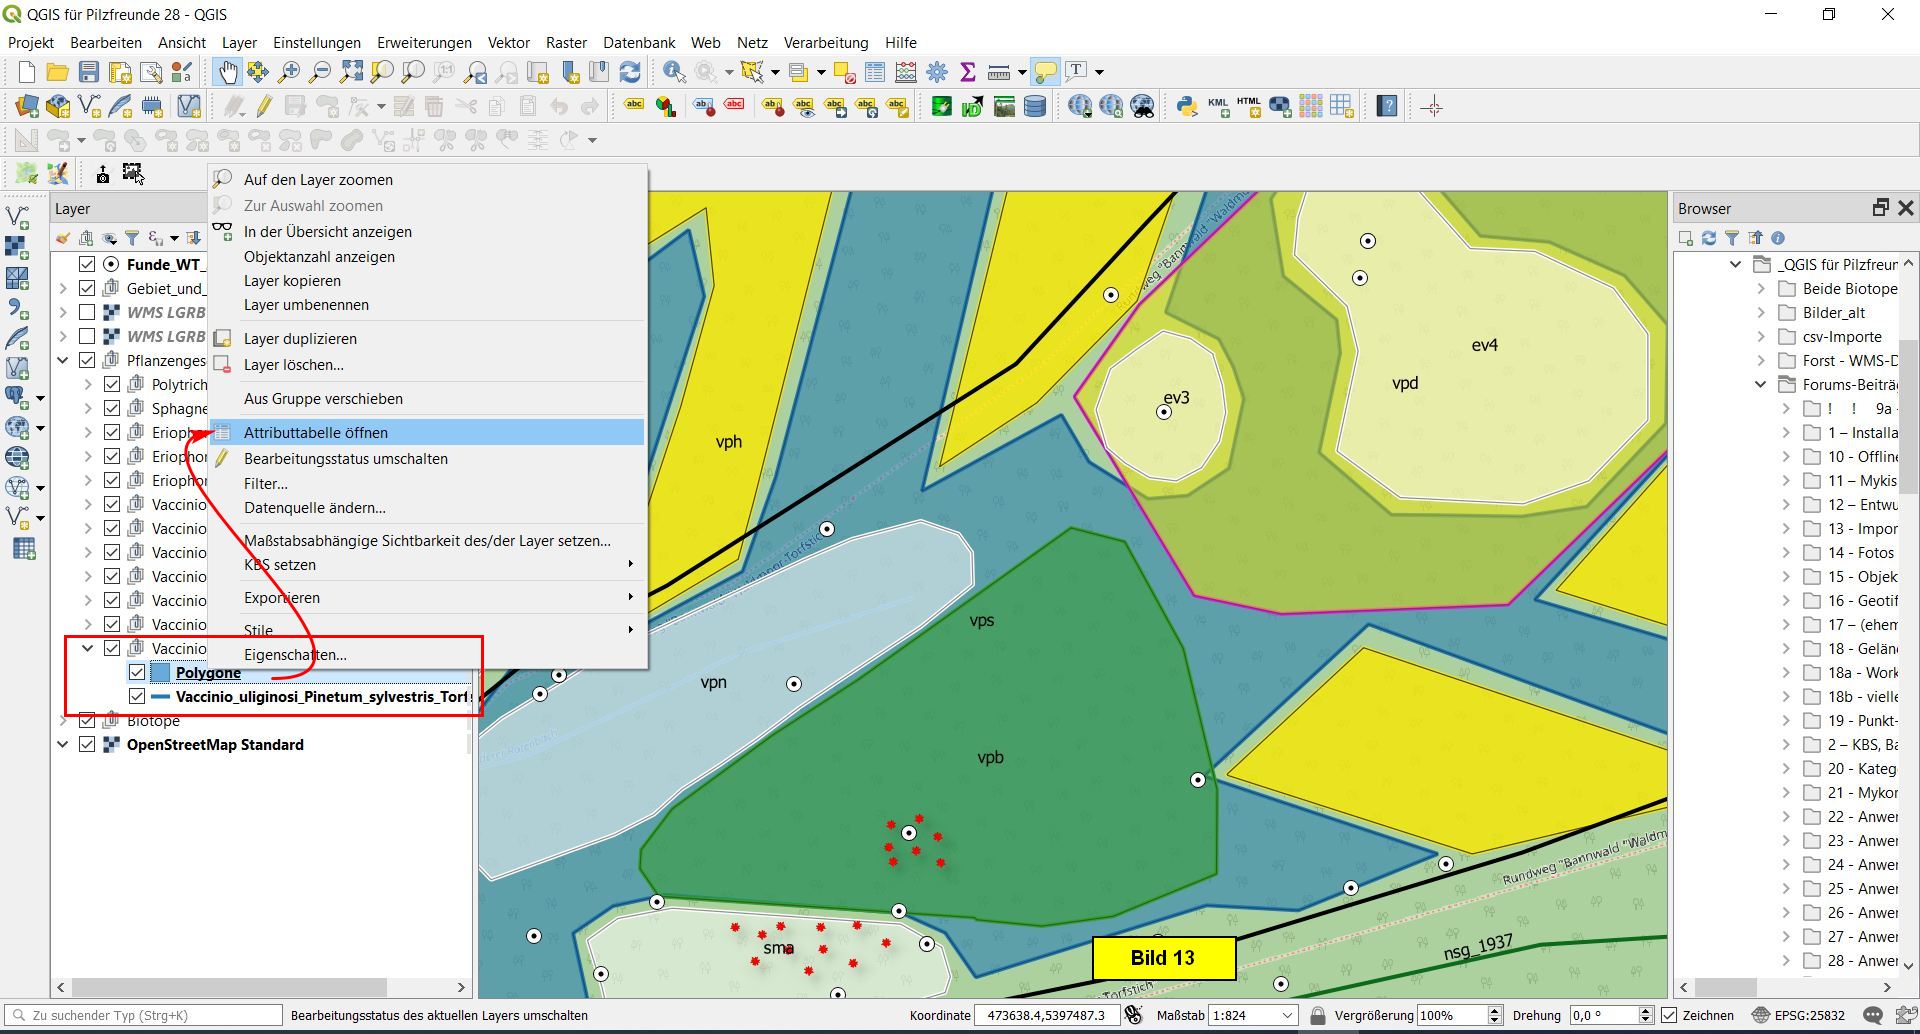Expand the csv-Importe folder in Browser
The image size is (1920, 1034).
(x=1761, y=337)
